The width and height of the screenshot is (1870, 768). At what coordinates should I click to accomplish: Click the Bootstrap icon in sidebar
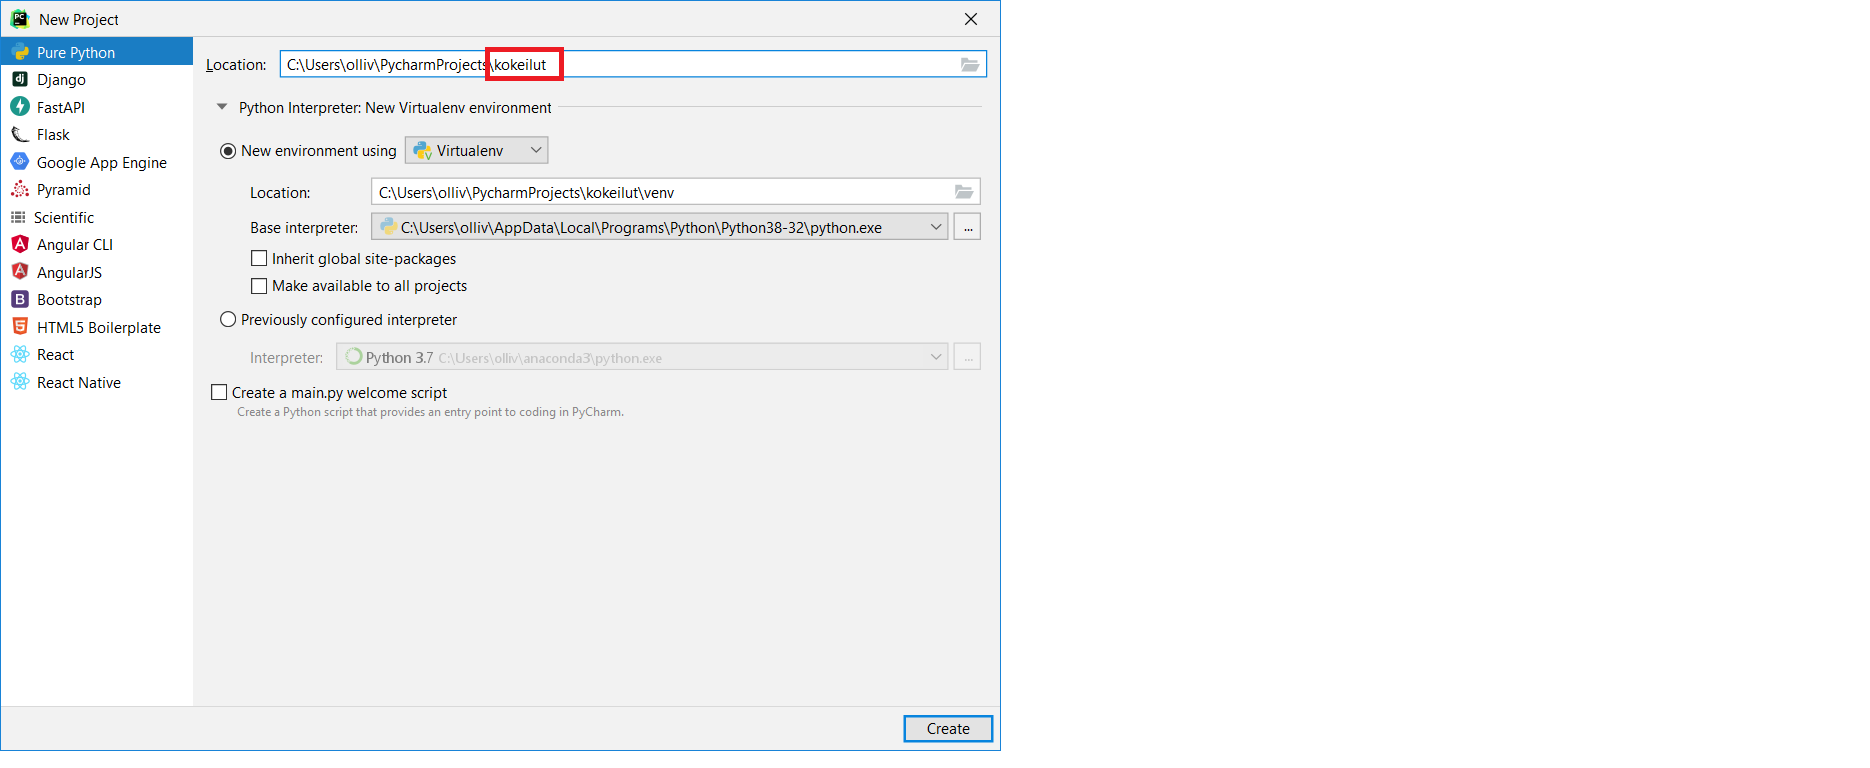point(19,299)
